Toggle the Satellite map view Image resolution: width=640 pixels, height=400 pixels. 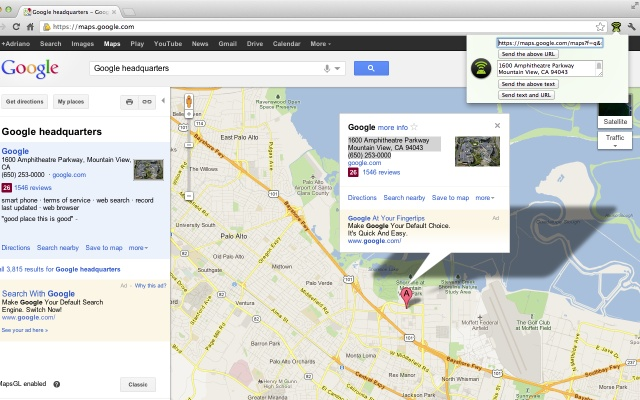[615, 121]
